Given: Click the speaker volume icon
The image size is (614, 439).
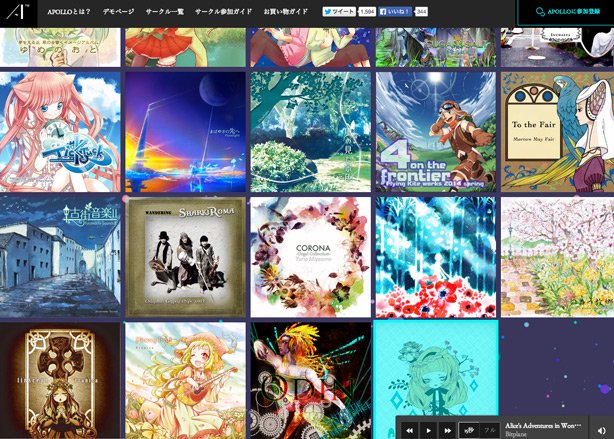Looking at the screenshot, I should coord(602,430).
